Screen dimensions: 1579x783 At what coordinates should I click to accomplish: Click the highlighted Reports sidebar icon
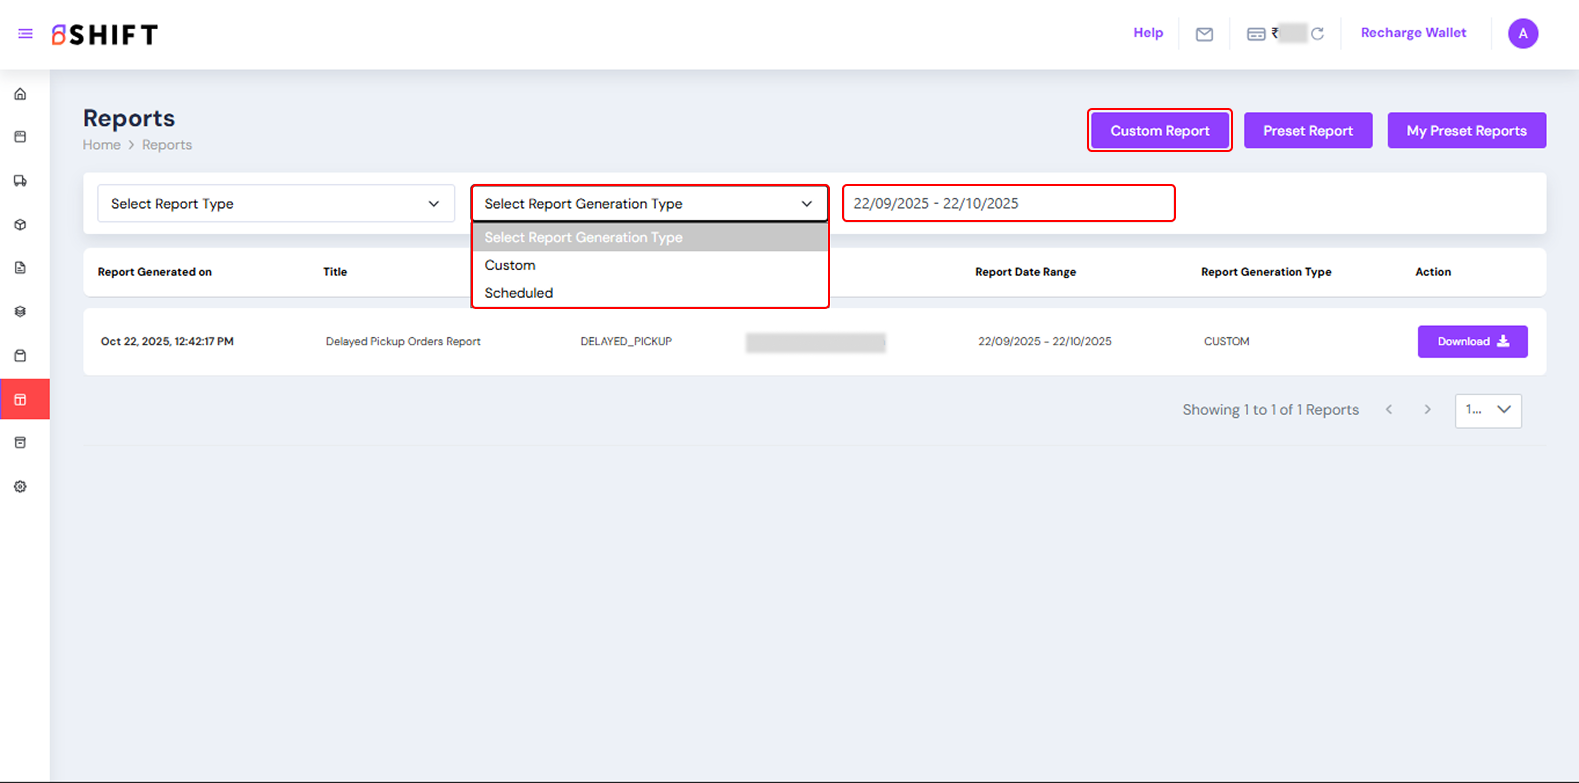click(20, 400)
